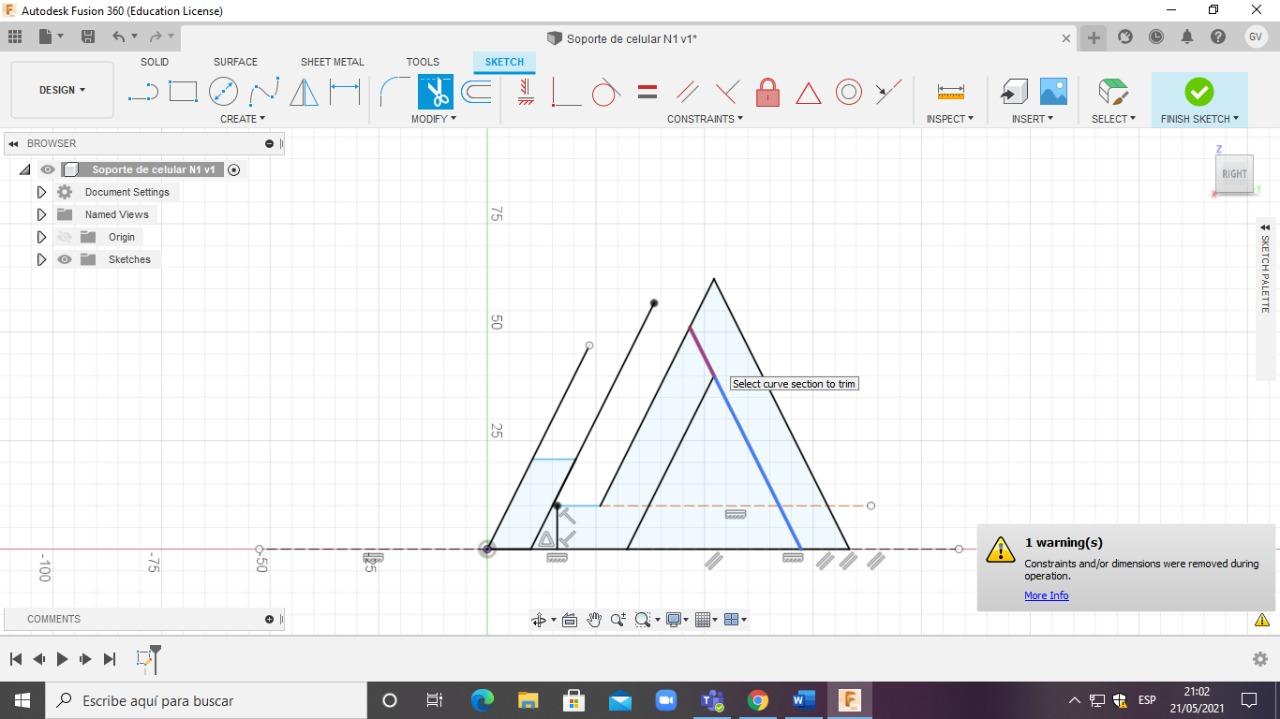Image resolution: width=1280 pixels, height=719 pixels.
Task: Click the SKETCH tab
Action: 504,62
